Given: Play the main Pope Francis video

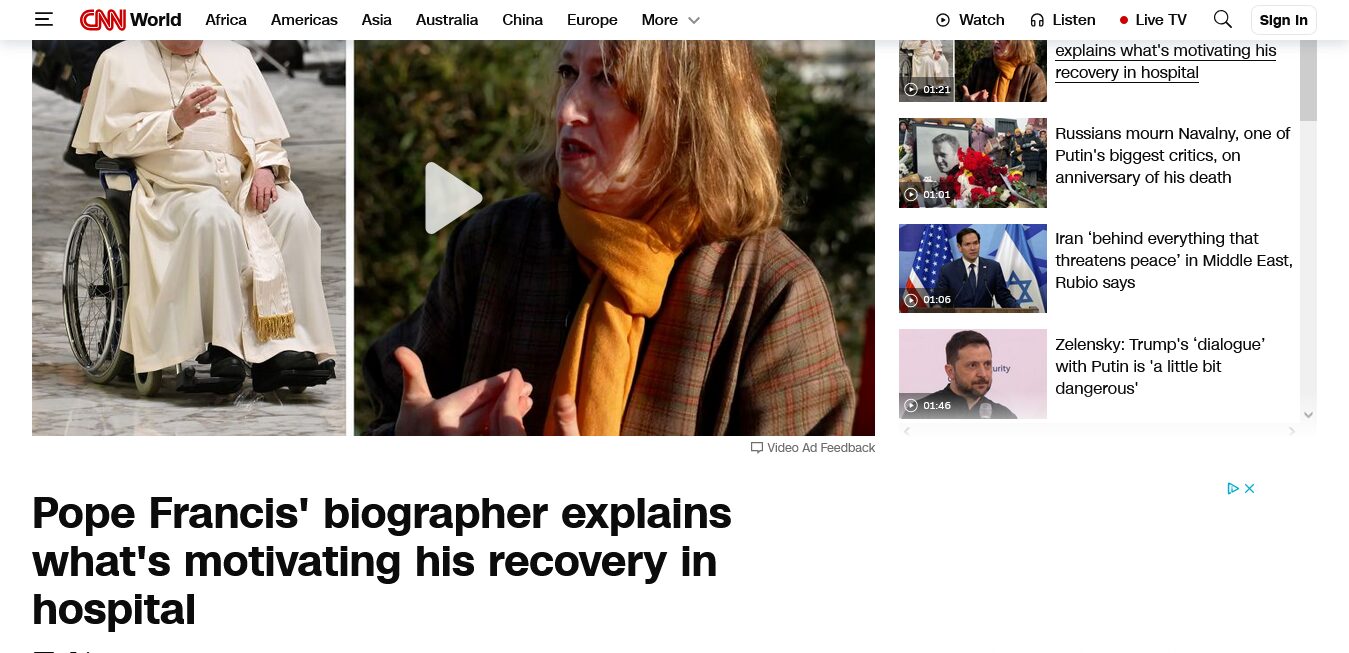Looking at the screenshot, I should tap(453, 198).
